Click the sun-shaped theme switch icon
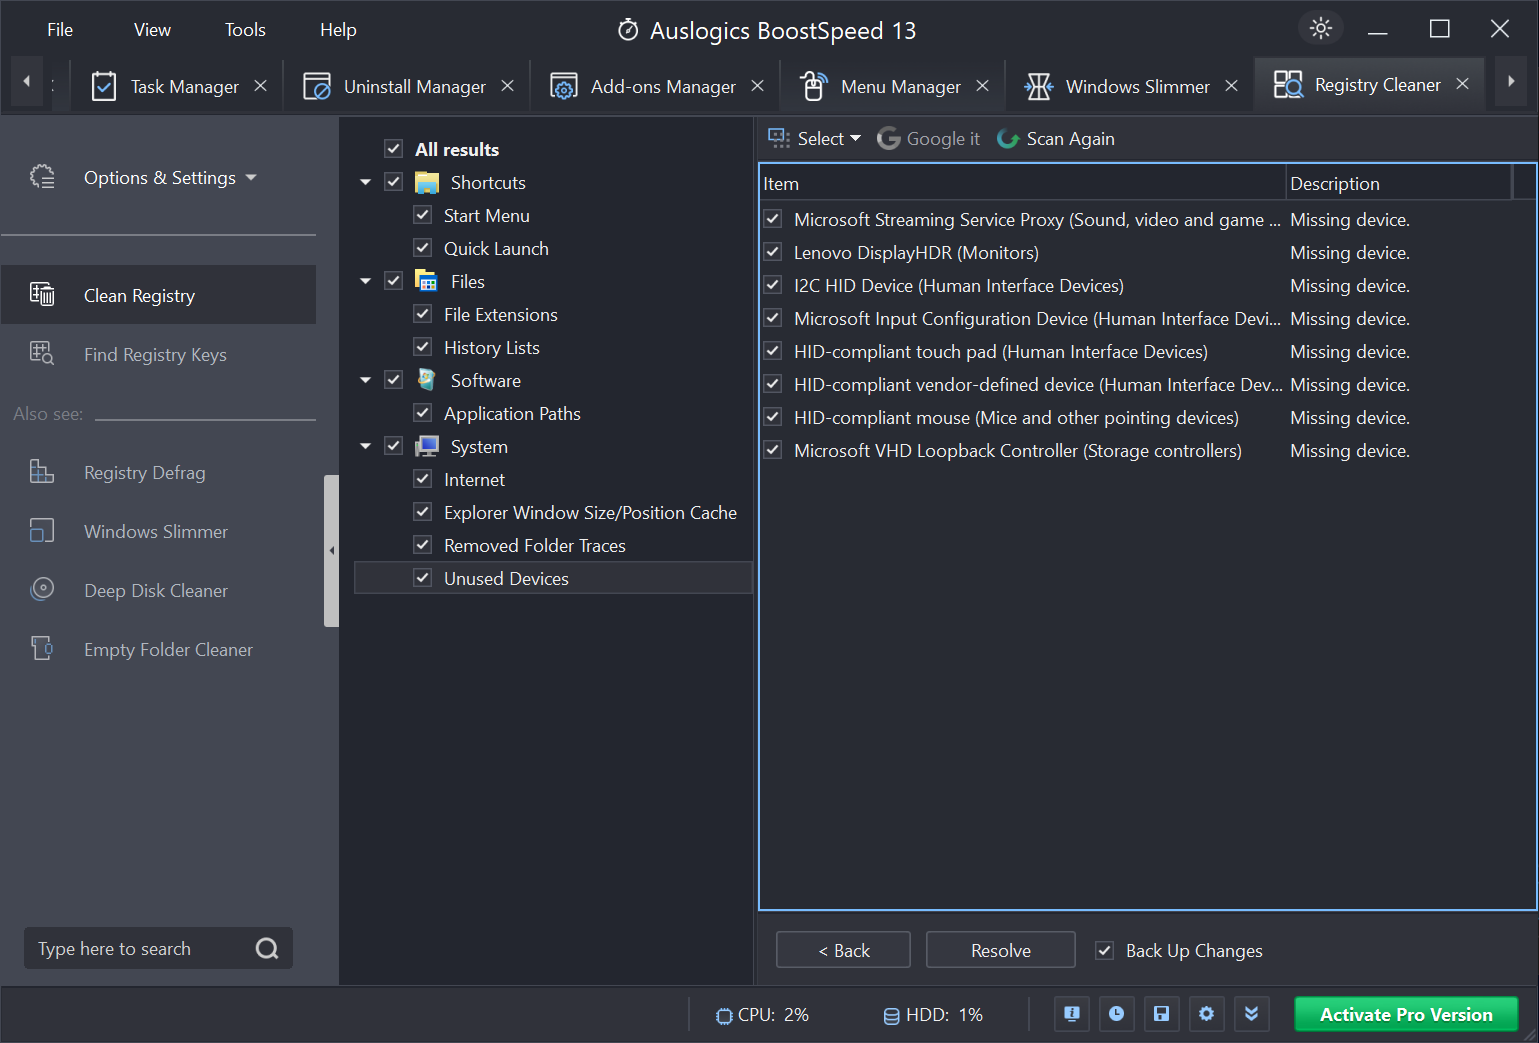Viewport: 1539px width, 1043px height. (1321, 29)
